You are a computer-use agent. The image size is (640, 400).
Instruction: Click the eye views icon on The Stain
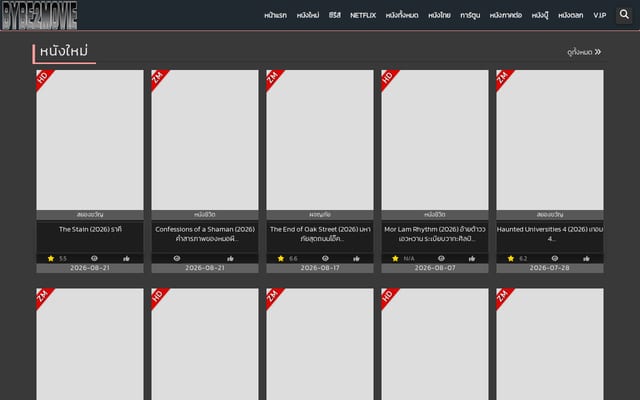pos(94,258)
